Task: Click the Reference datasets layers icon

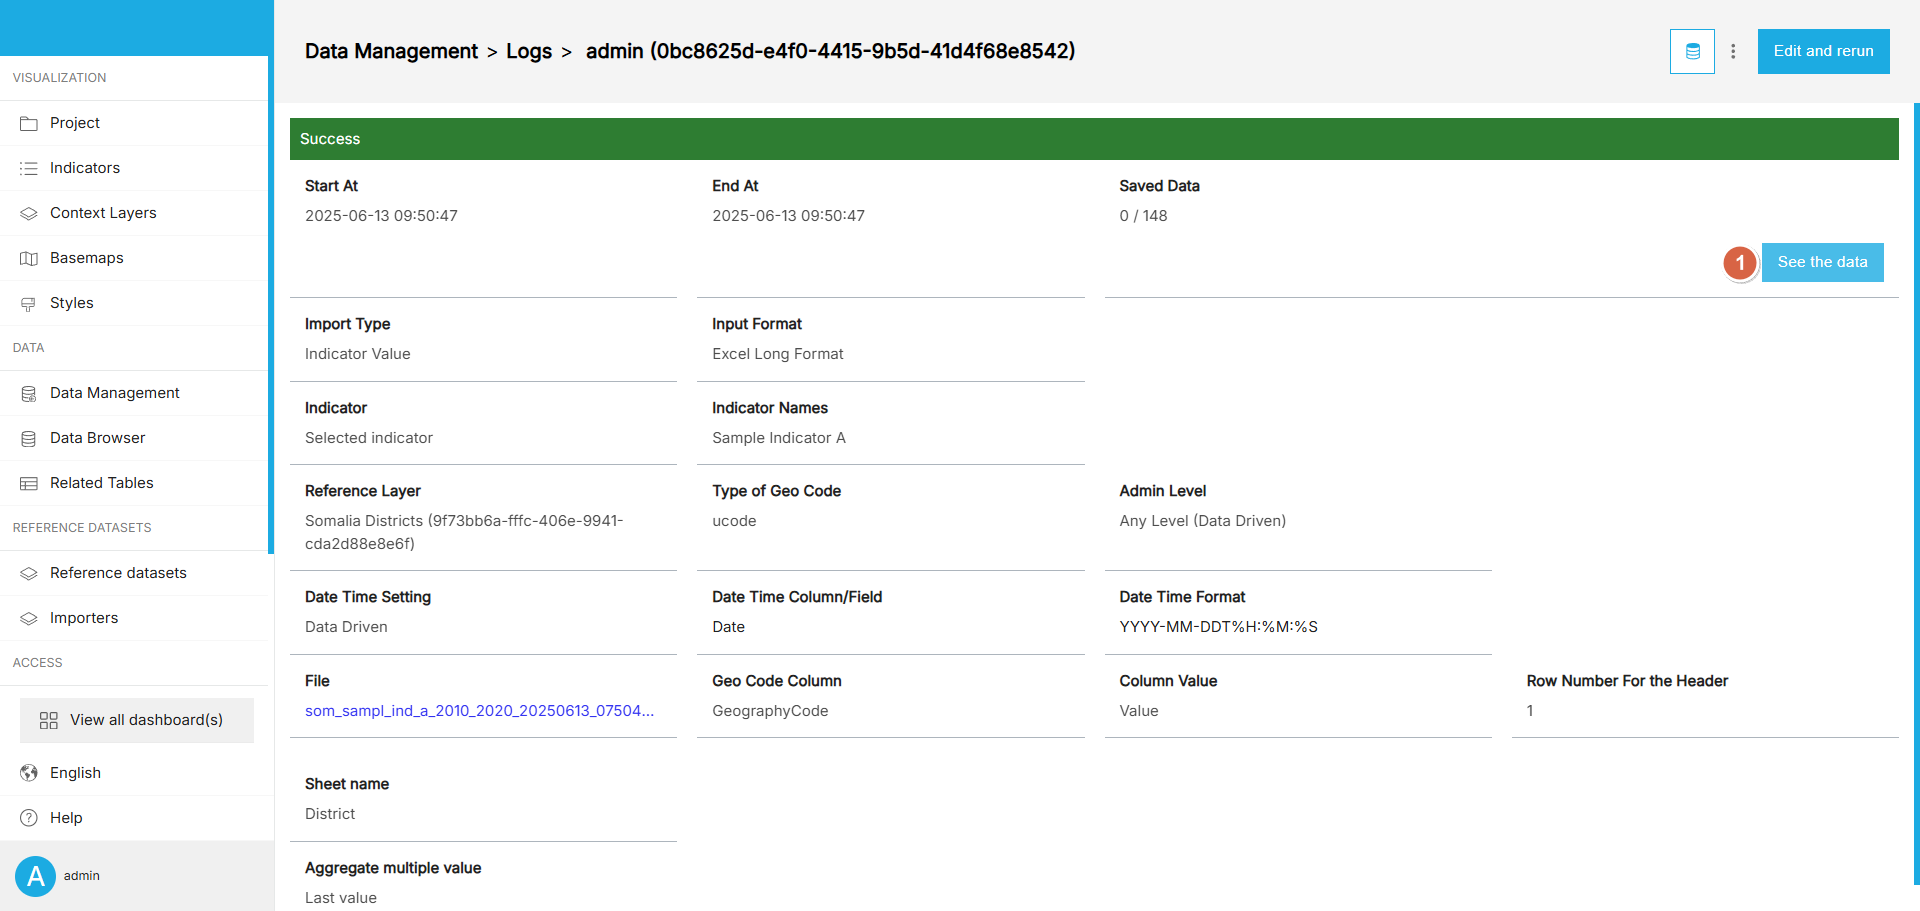Action: point(29,573)
